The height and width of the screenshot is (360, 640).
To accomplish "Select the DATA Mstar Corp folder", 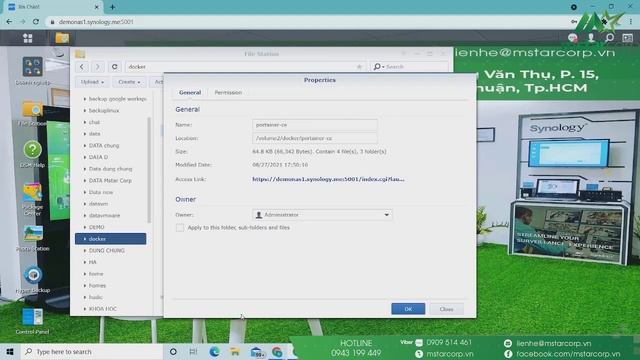I will tap(110, 180).
